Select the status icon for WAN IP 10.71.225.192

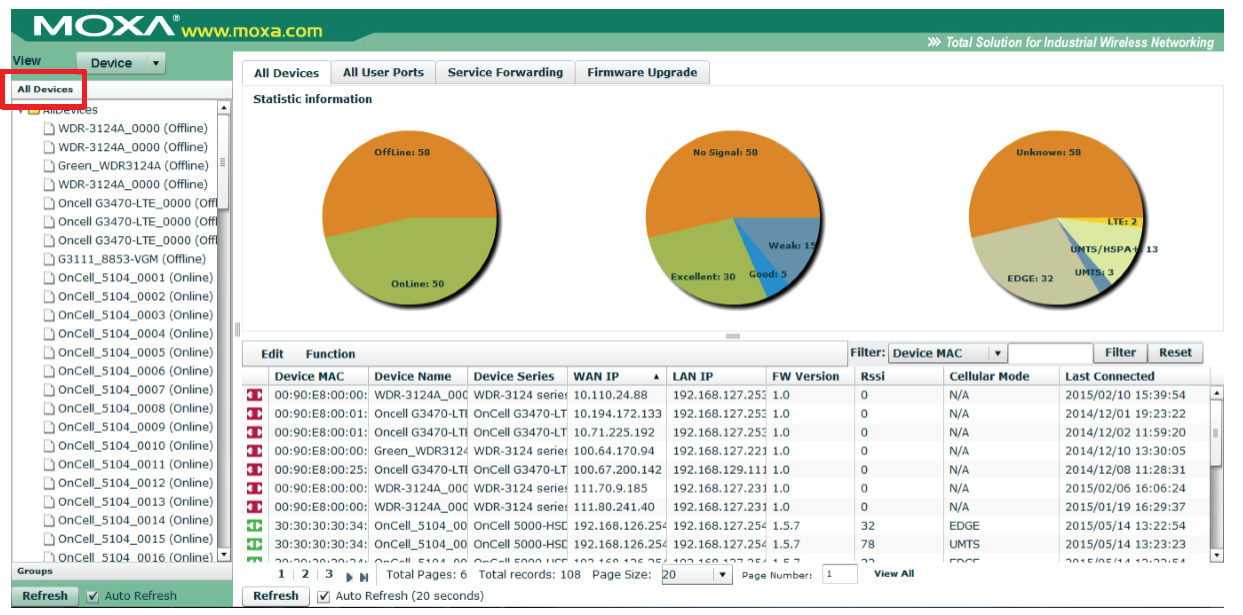(255, 433)
